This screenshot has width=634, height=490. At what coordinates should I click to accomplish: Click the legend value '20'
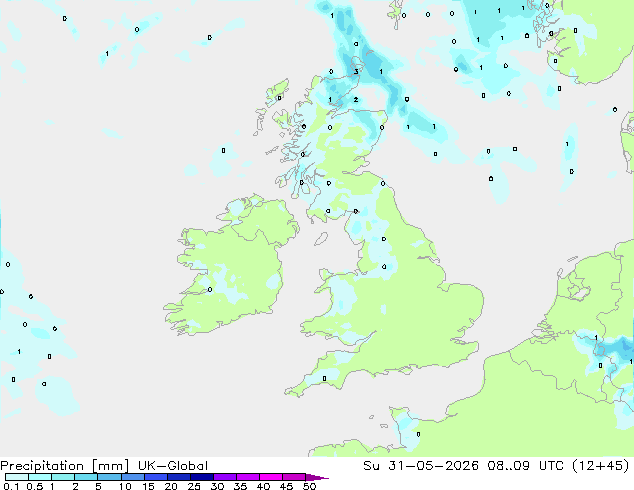(x=171, y=486)
